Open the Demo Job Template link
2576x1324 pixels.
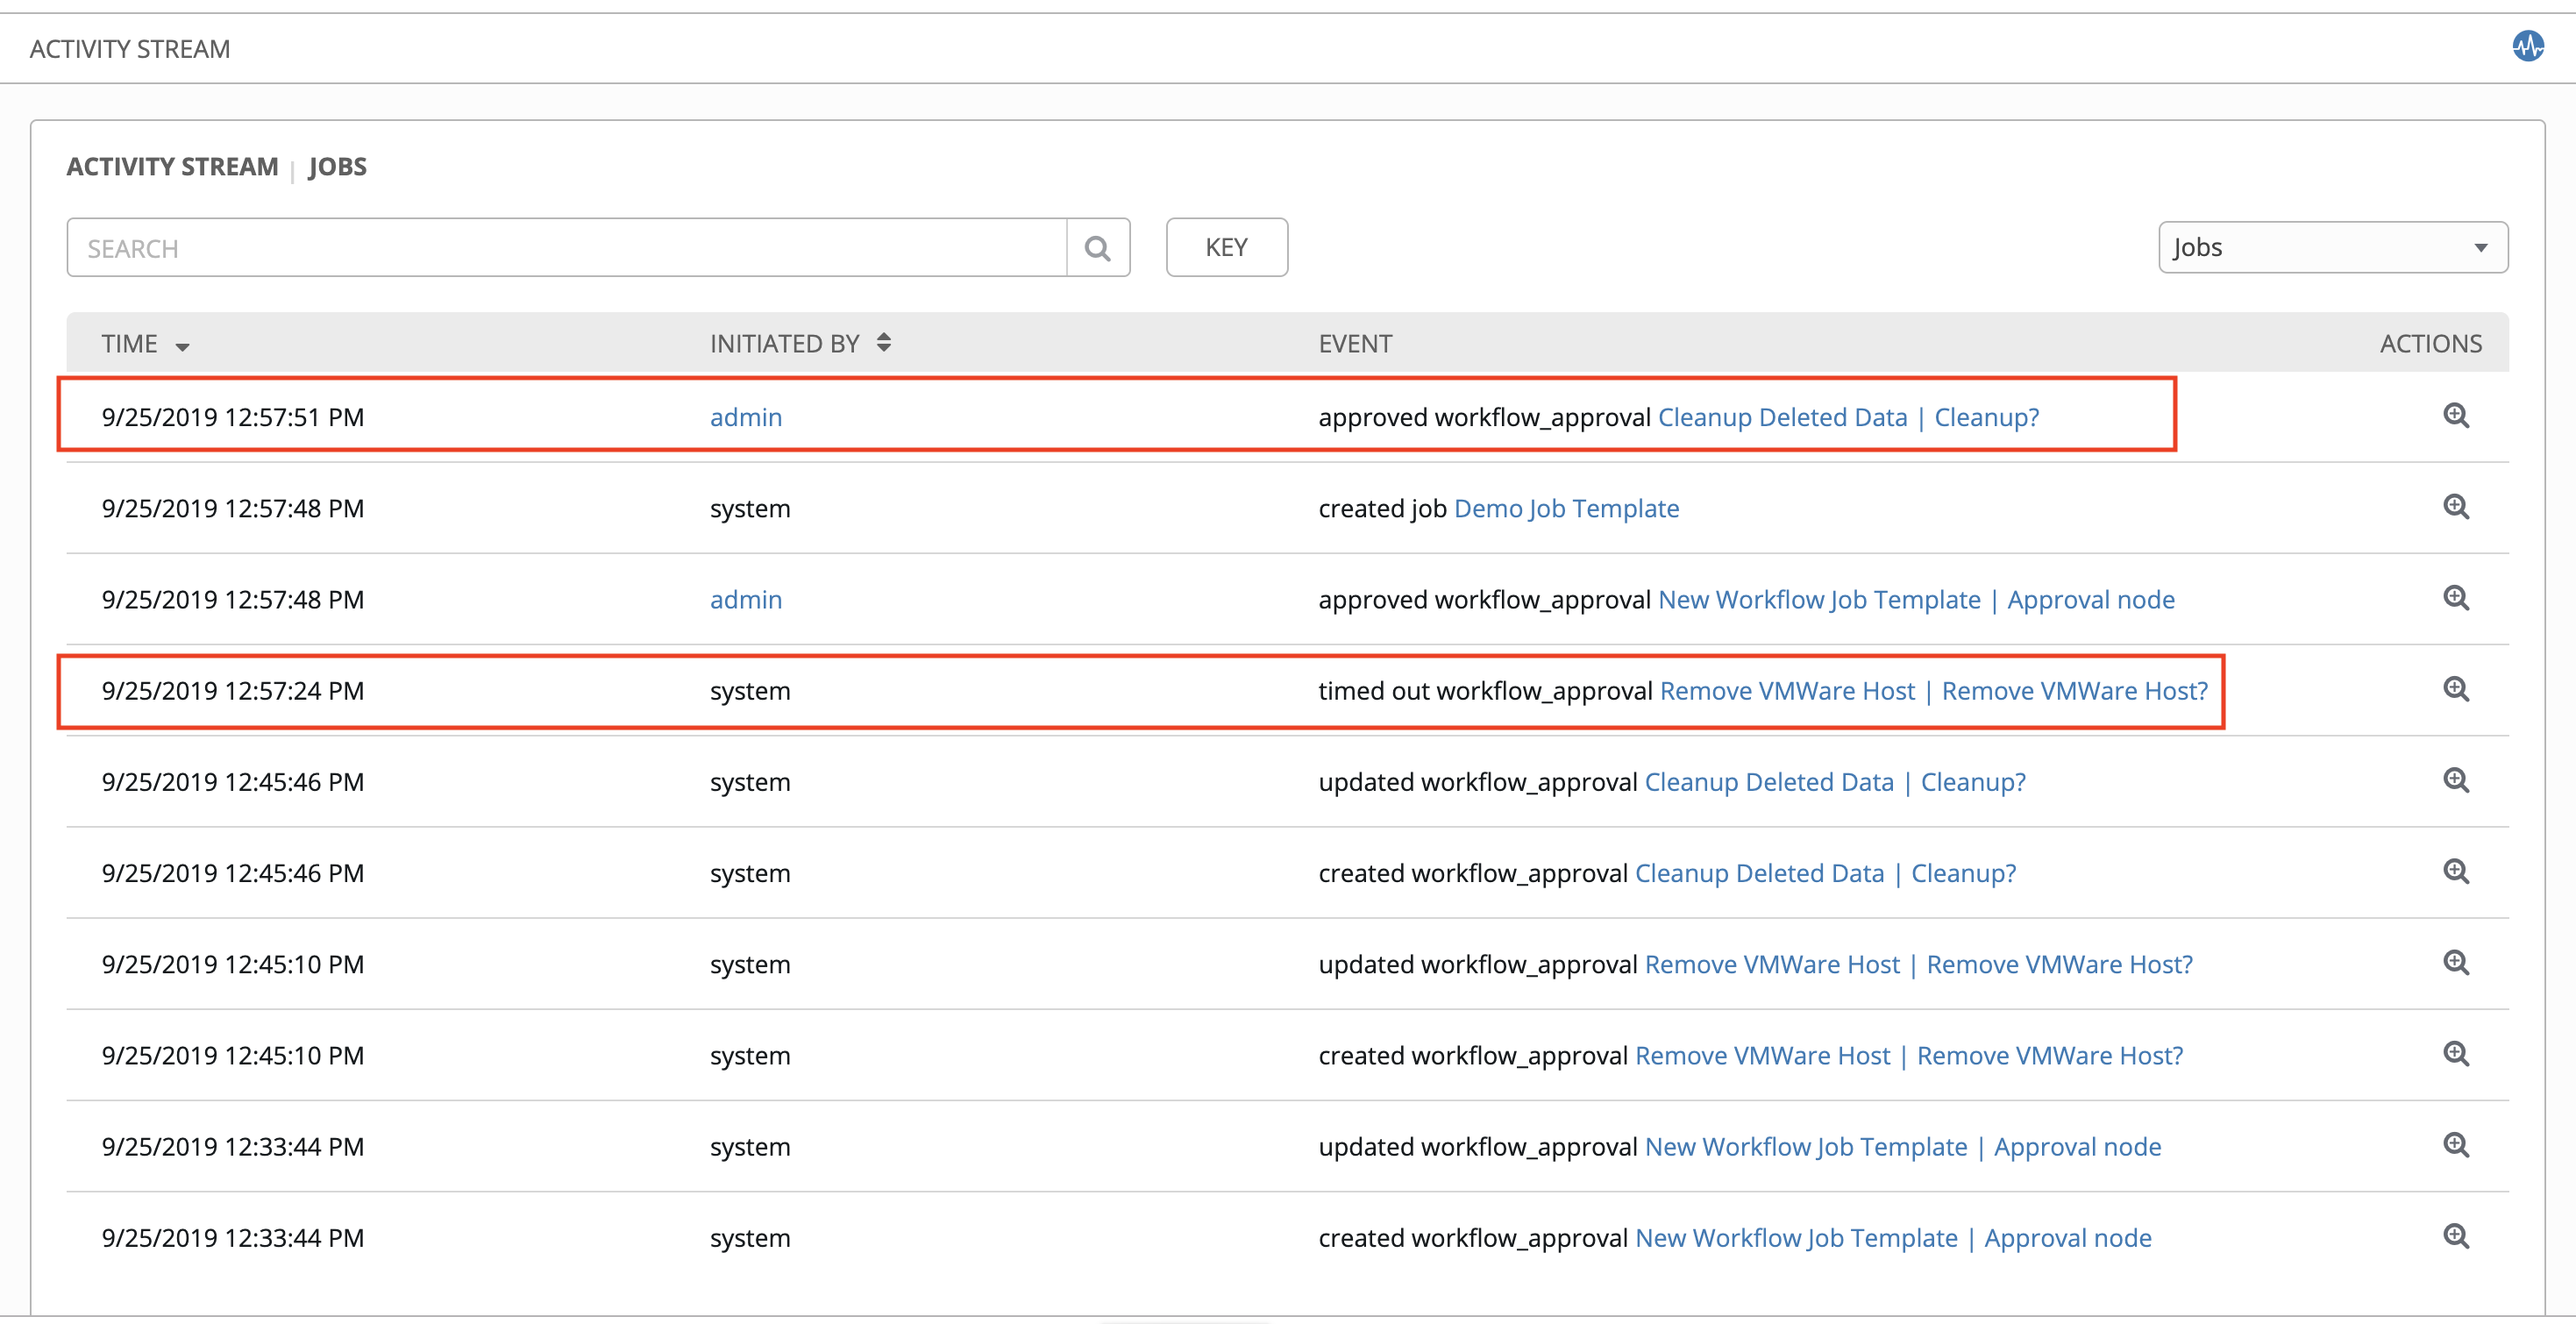(x=1566, y=508)
